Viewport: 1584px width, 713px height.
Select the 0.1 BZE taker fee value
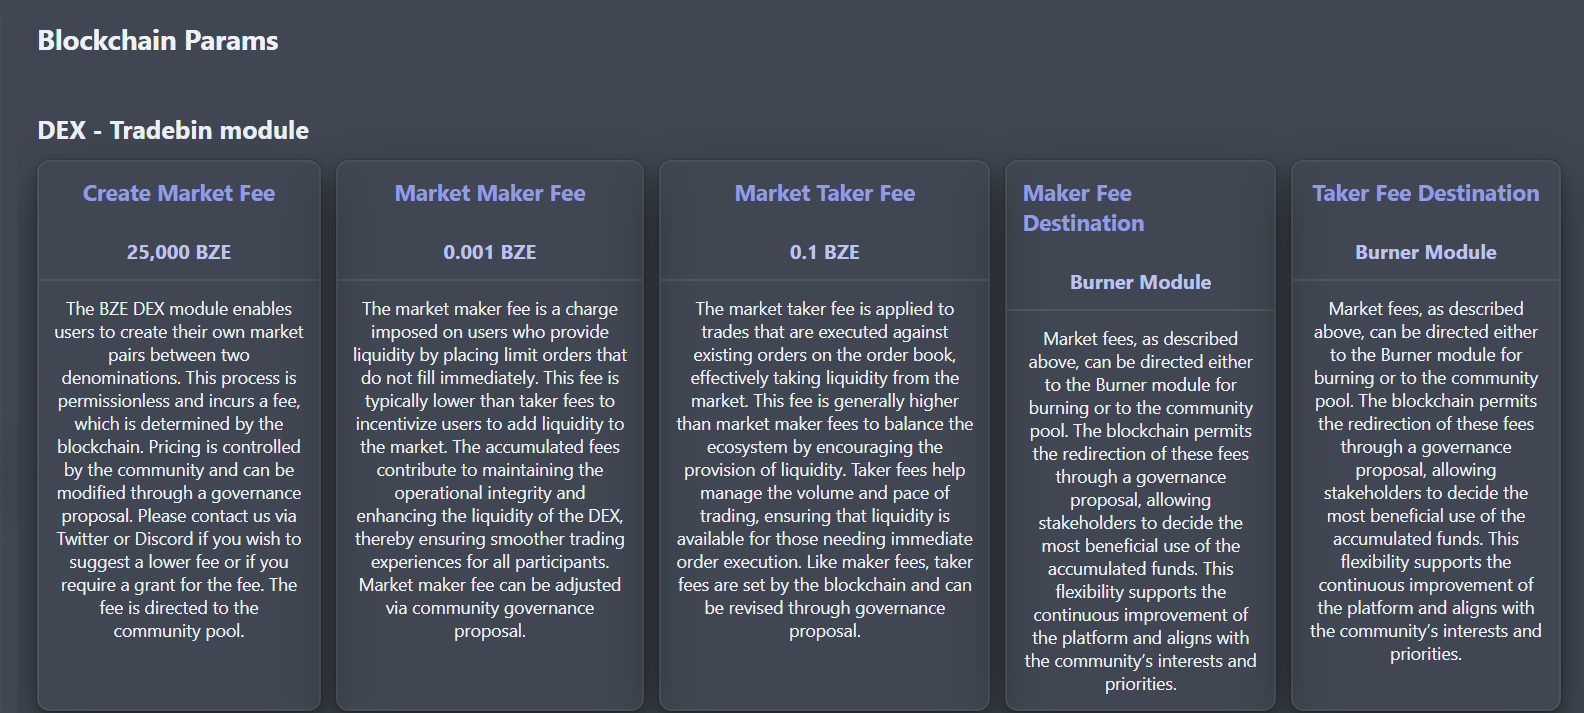[x=825, y=253]
